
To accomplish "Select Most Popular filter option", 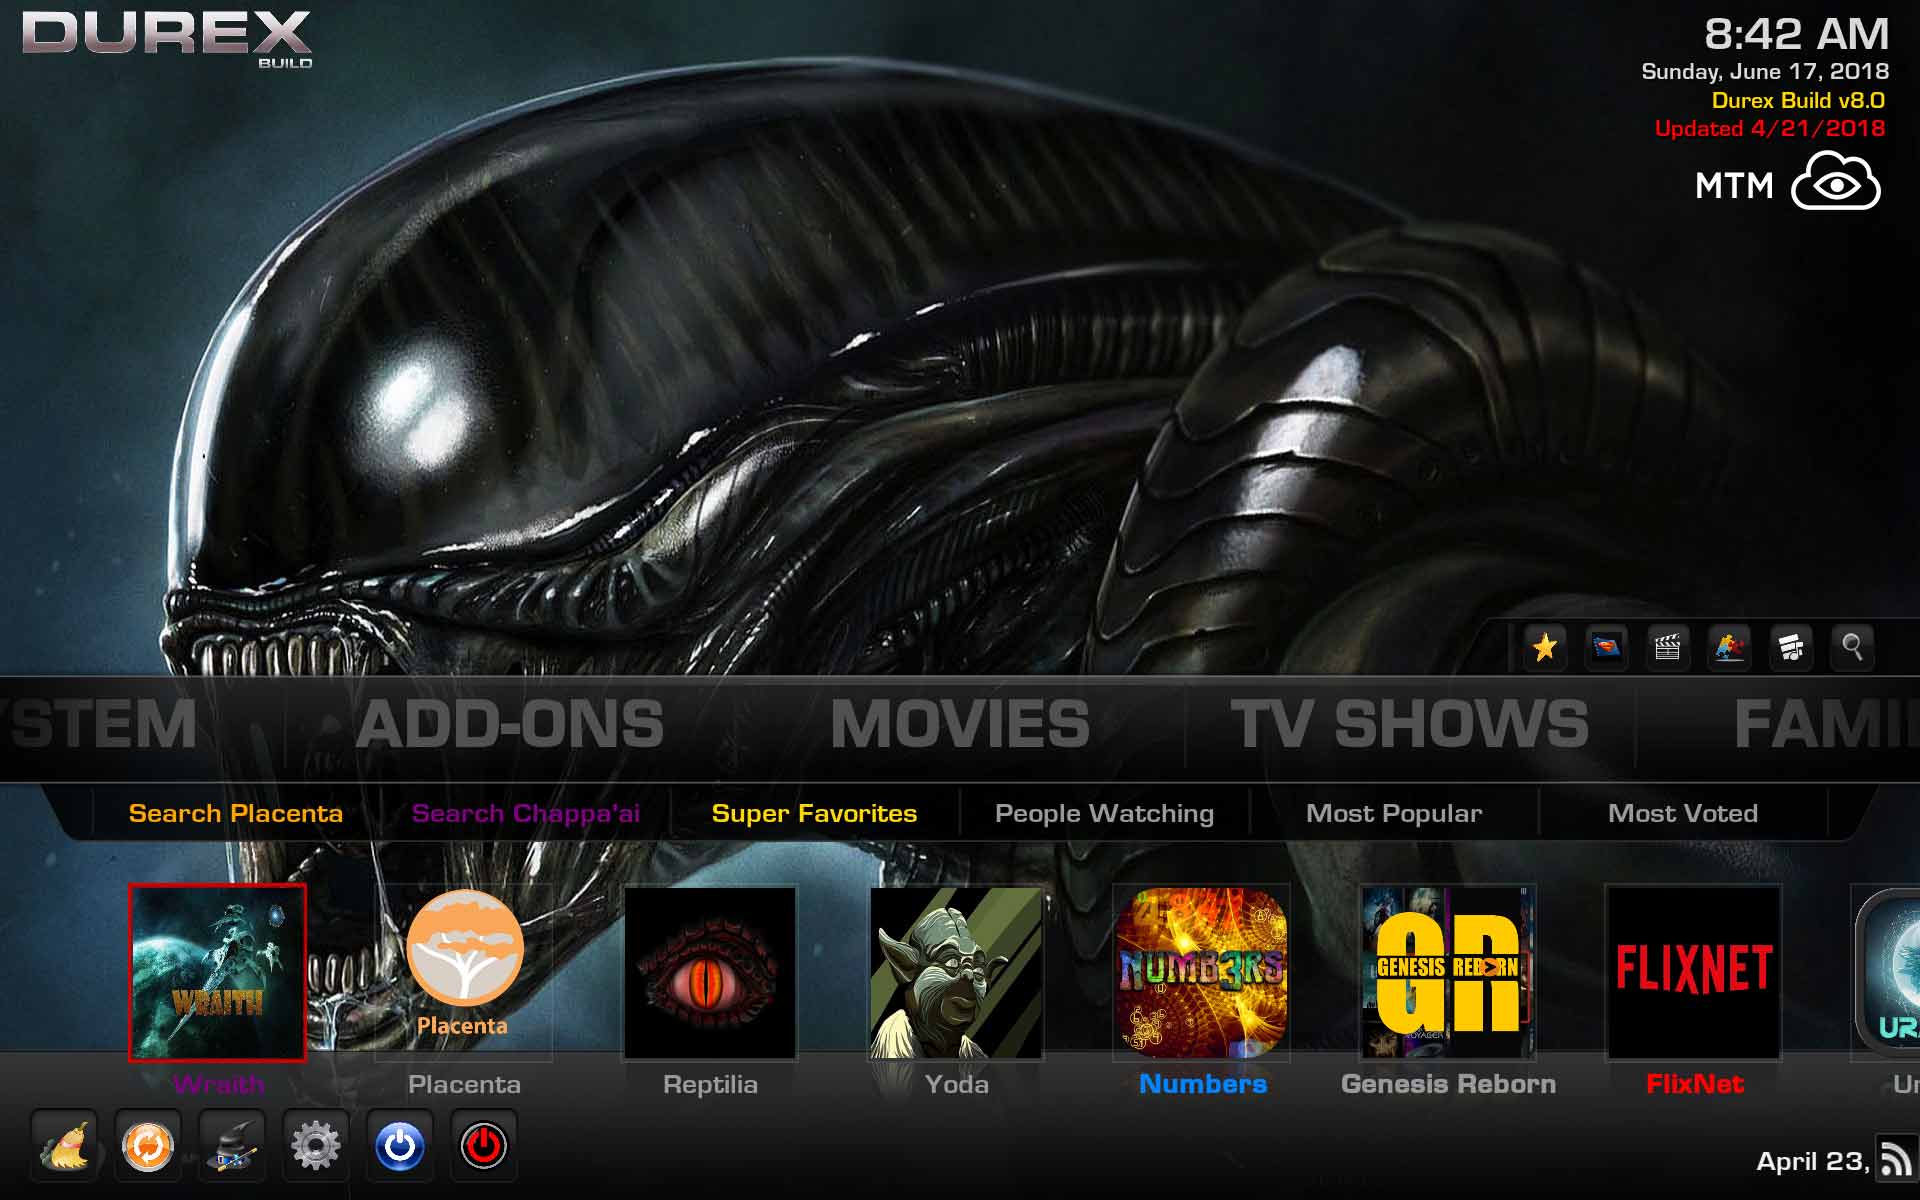I will pyautogui.click(x=1393, y=812).
